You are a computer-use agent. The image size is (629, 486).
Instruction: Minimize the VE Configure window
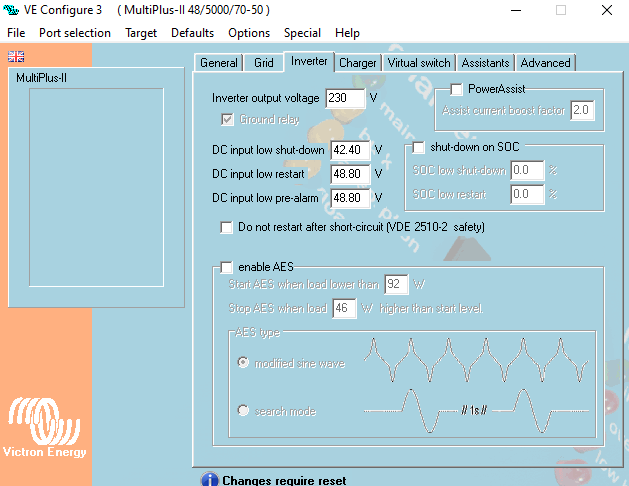click(516, 10)
